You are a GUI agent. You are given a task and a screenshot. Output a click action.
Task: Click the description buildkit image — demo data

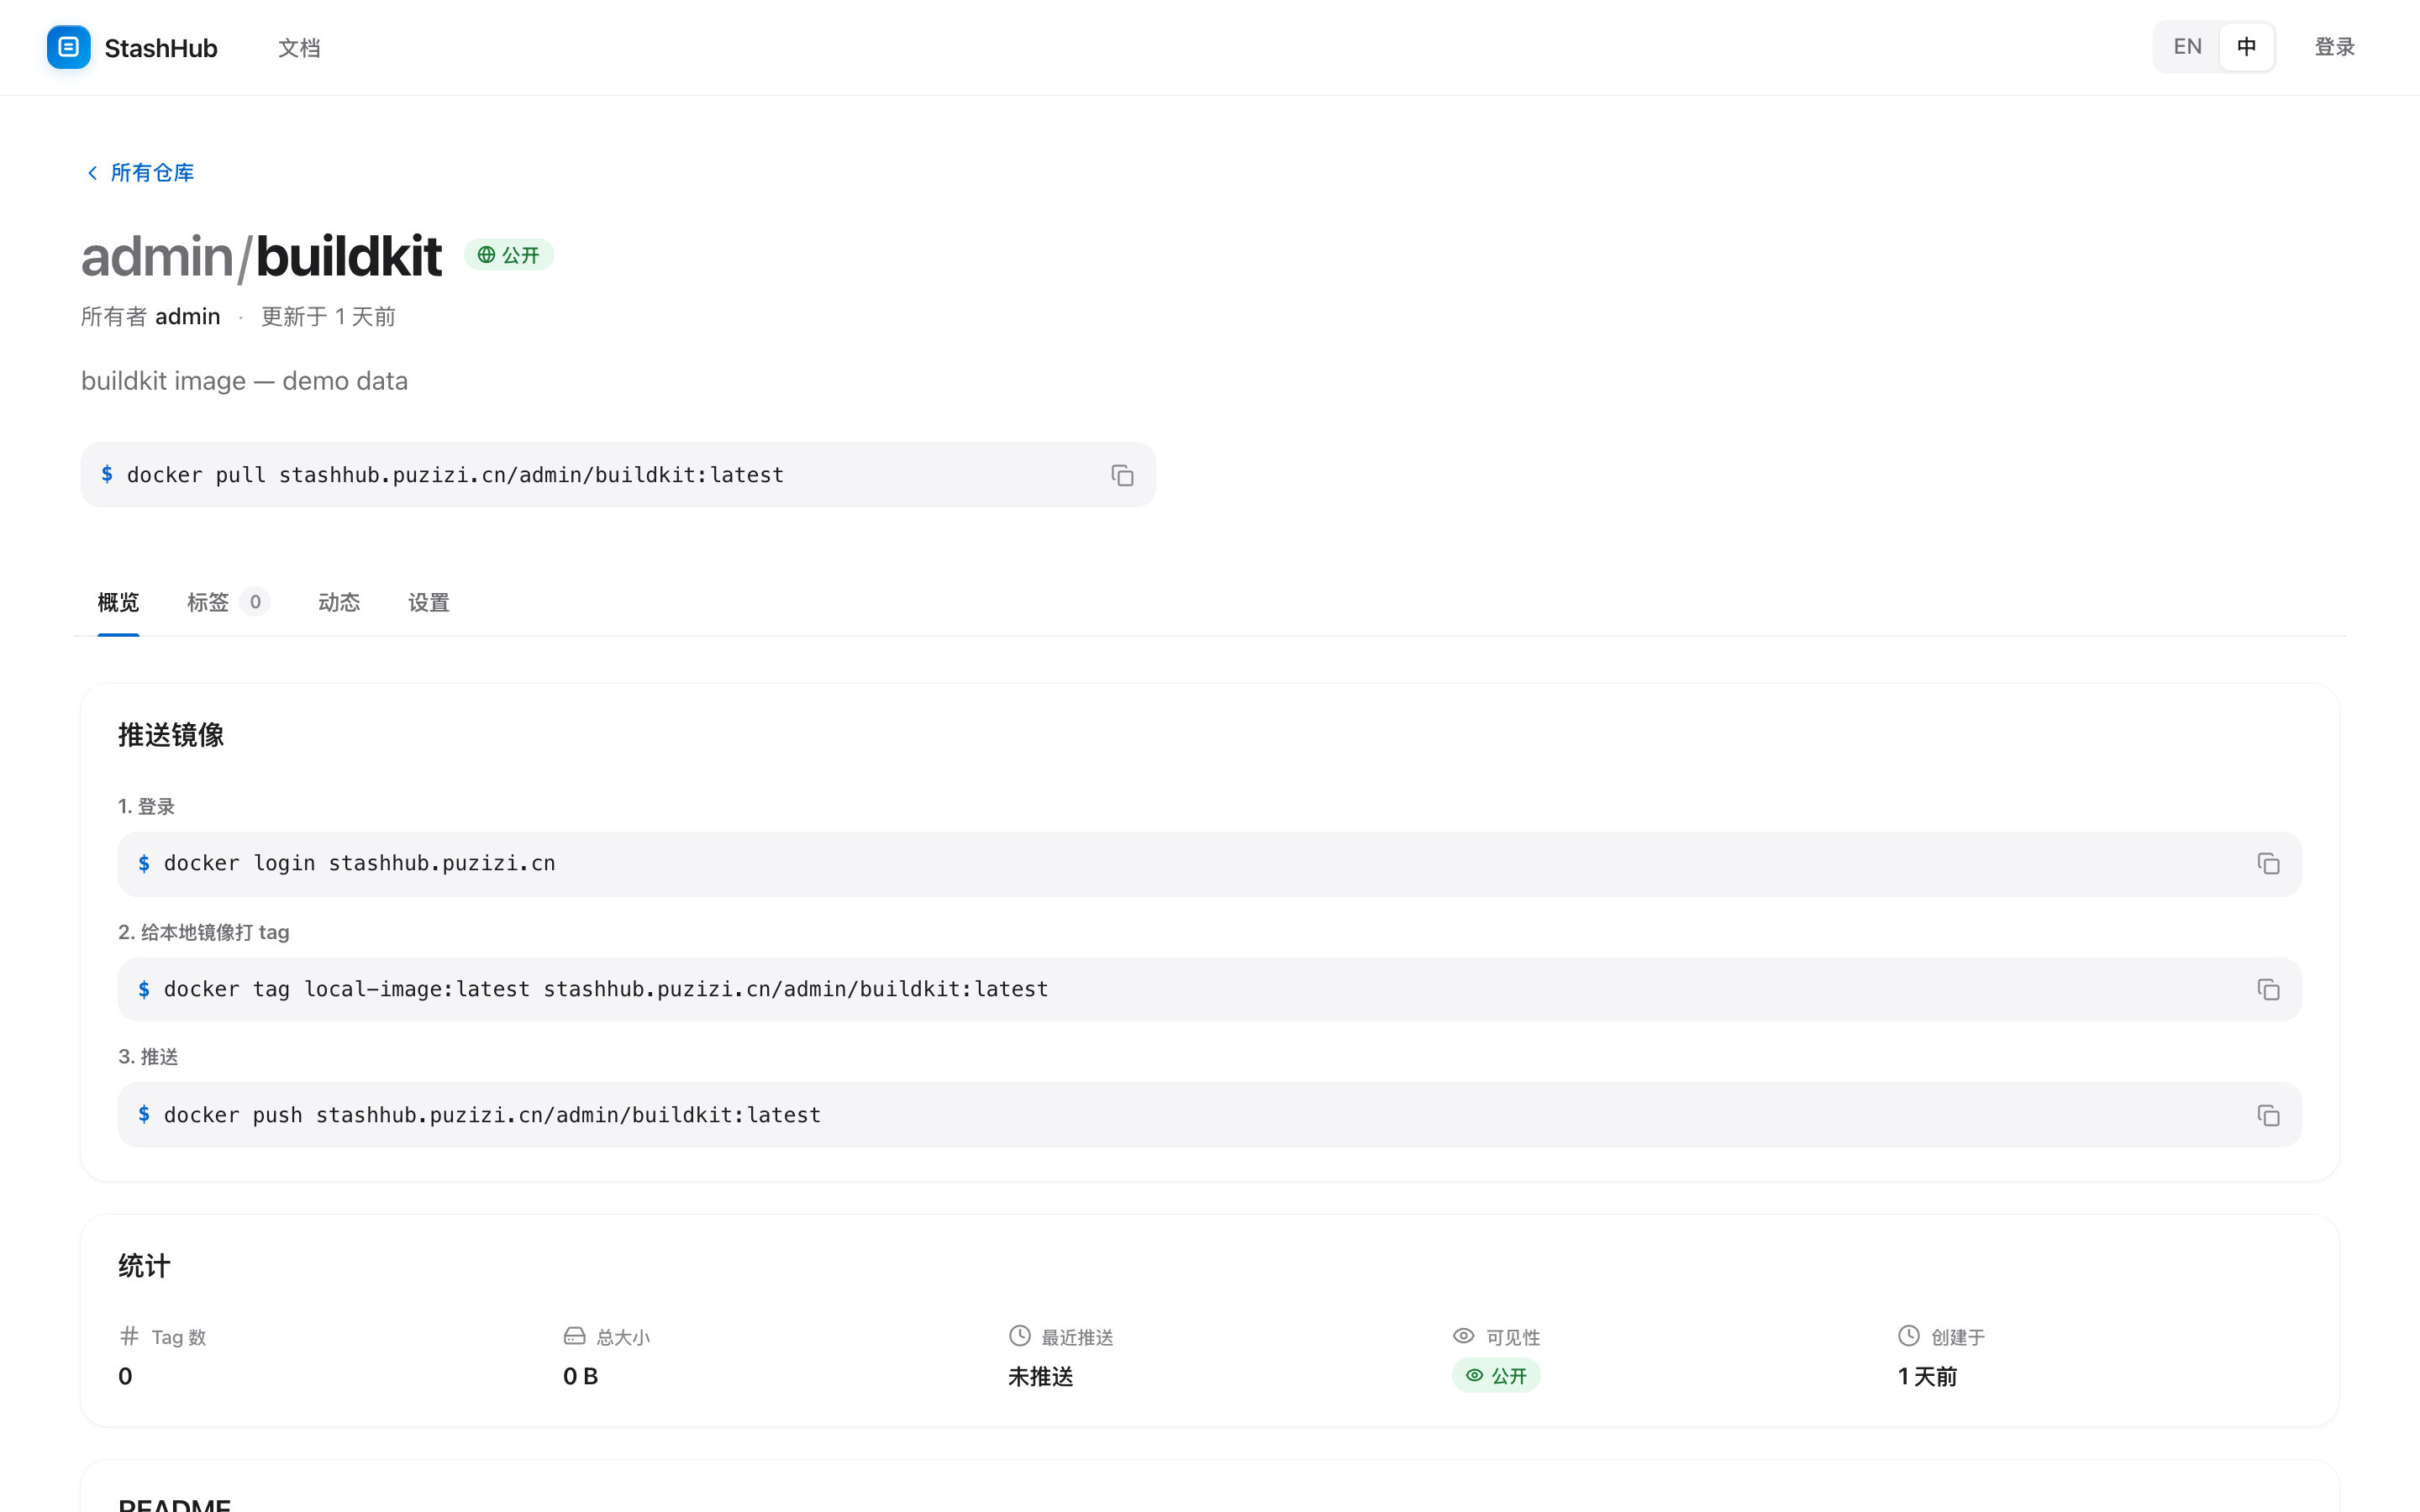click(244, 381)
